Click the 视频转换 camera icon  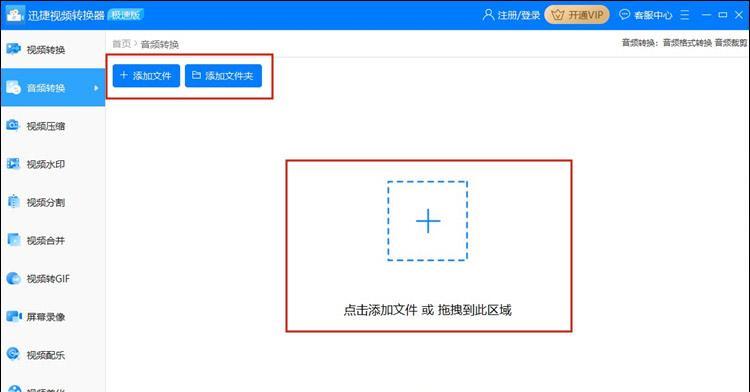point(13,49)
